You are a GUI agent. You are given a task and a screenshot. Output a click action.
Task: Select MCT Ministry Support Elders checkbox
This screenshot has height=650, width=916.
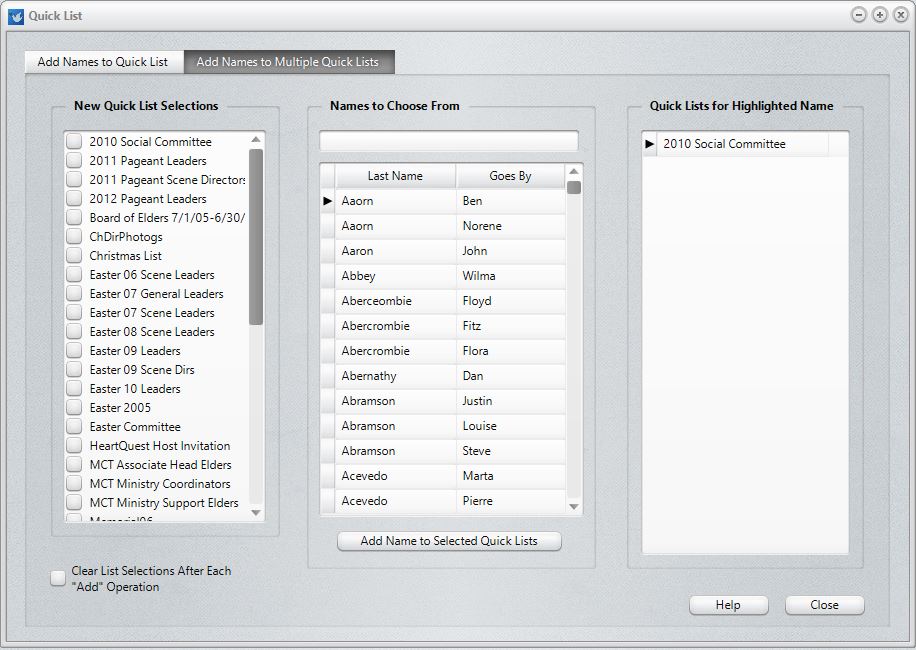click(74, 503)
